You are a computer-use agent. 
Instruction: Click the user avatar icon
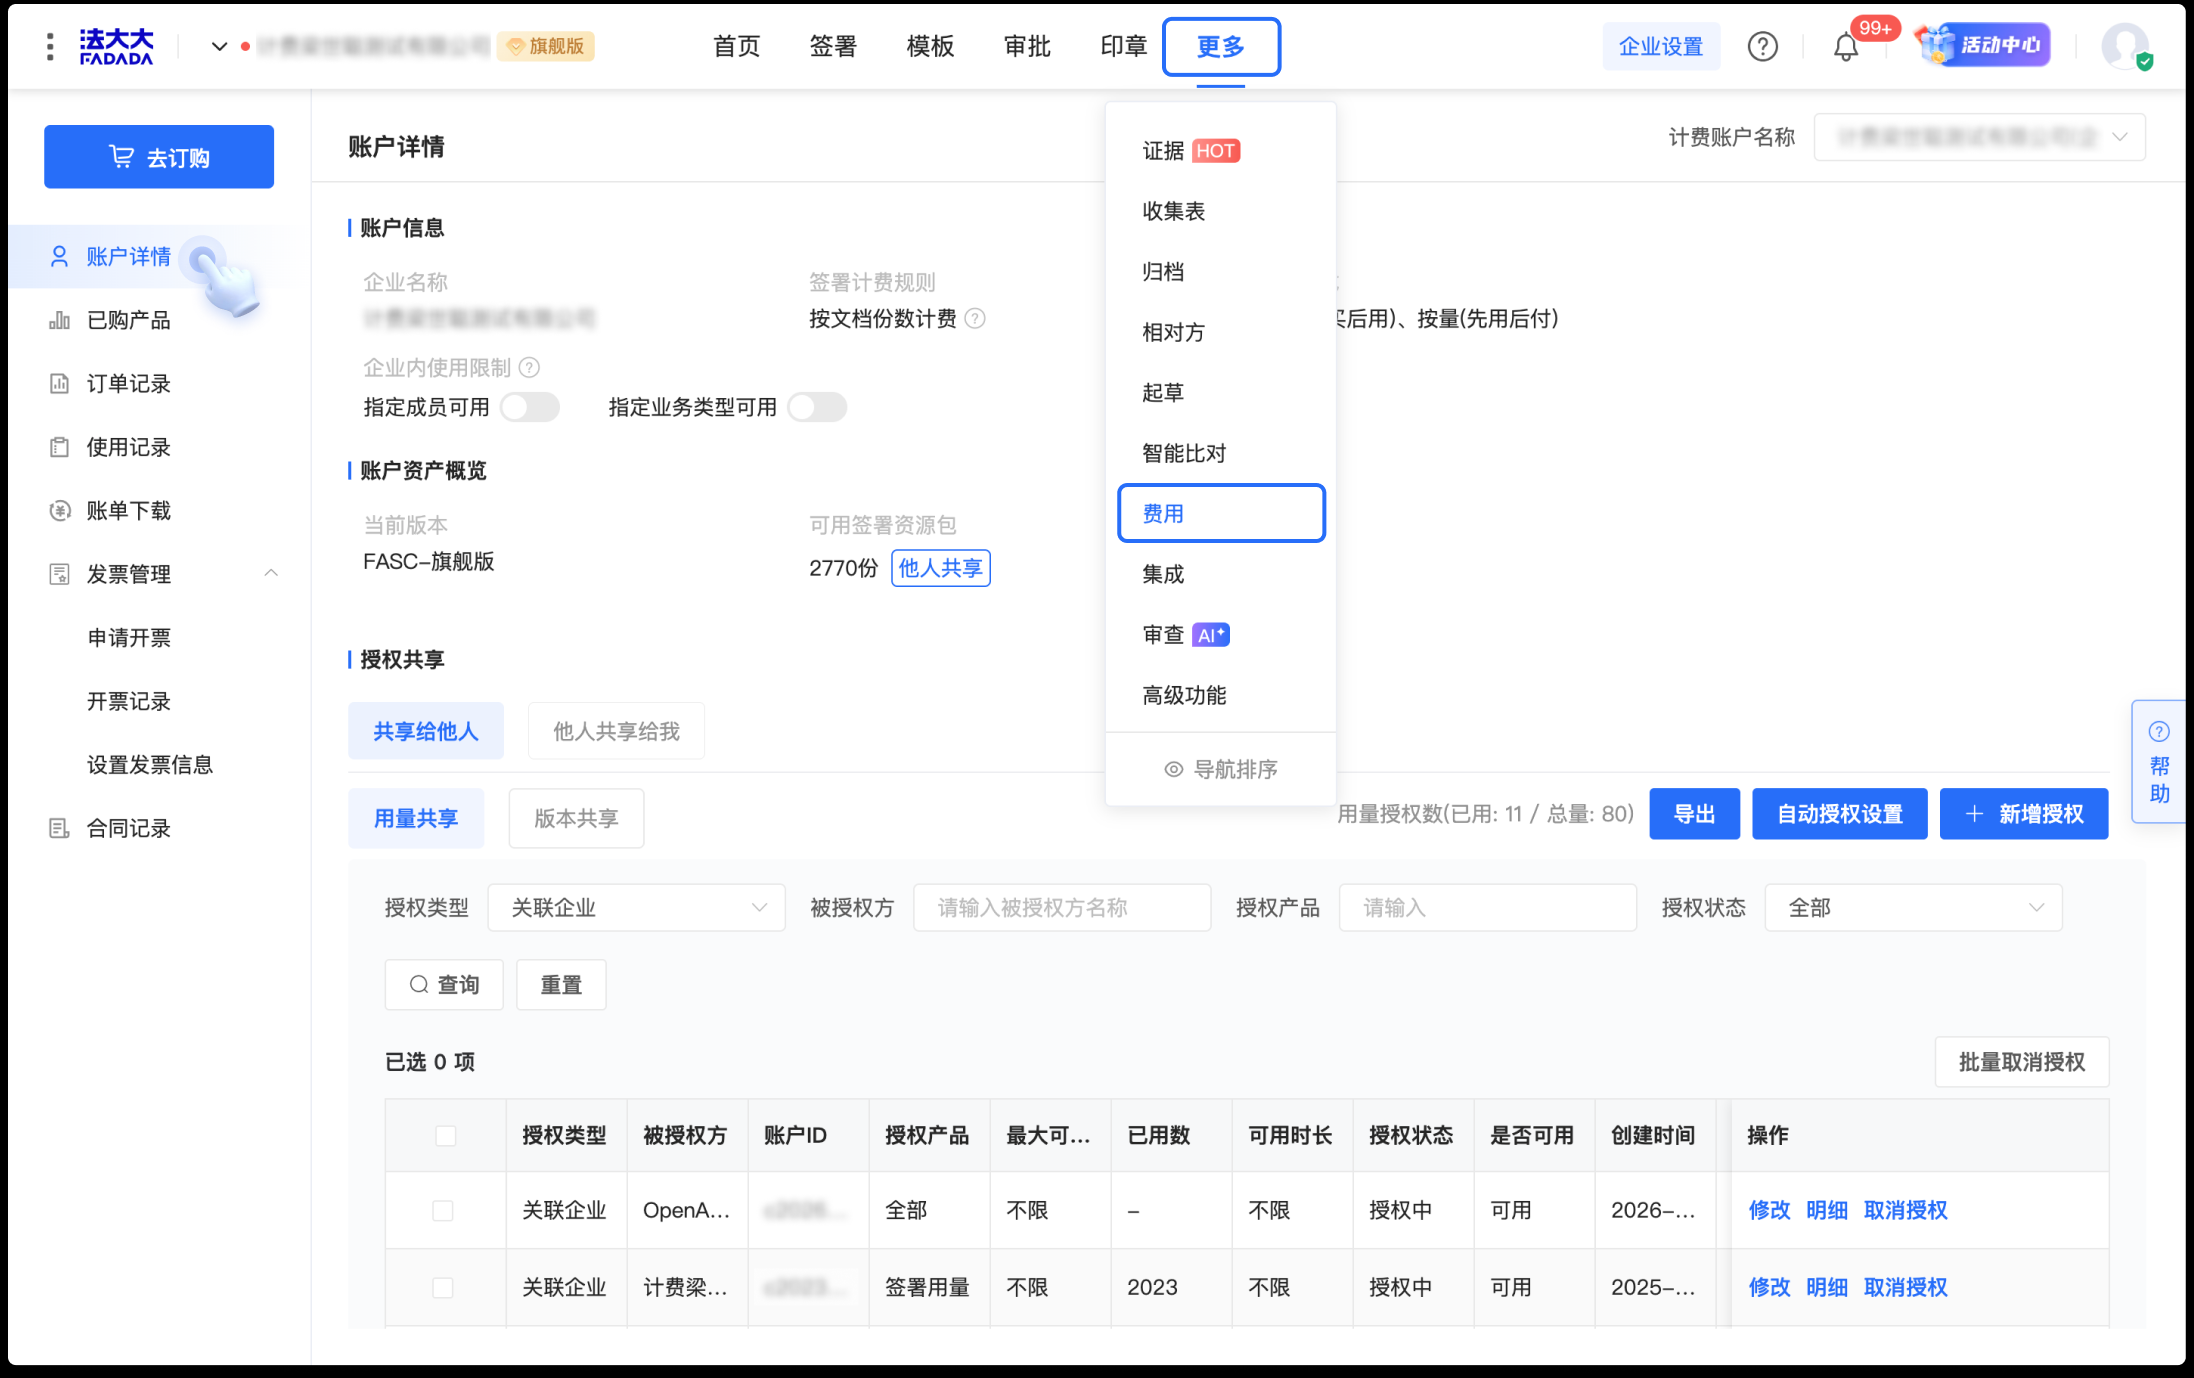pos(2124,46)
